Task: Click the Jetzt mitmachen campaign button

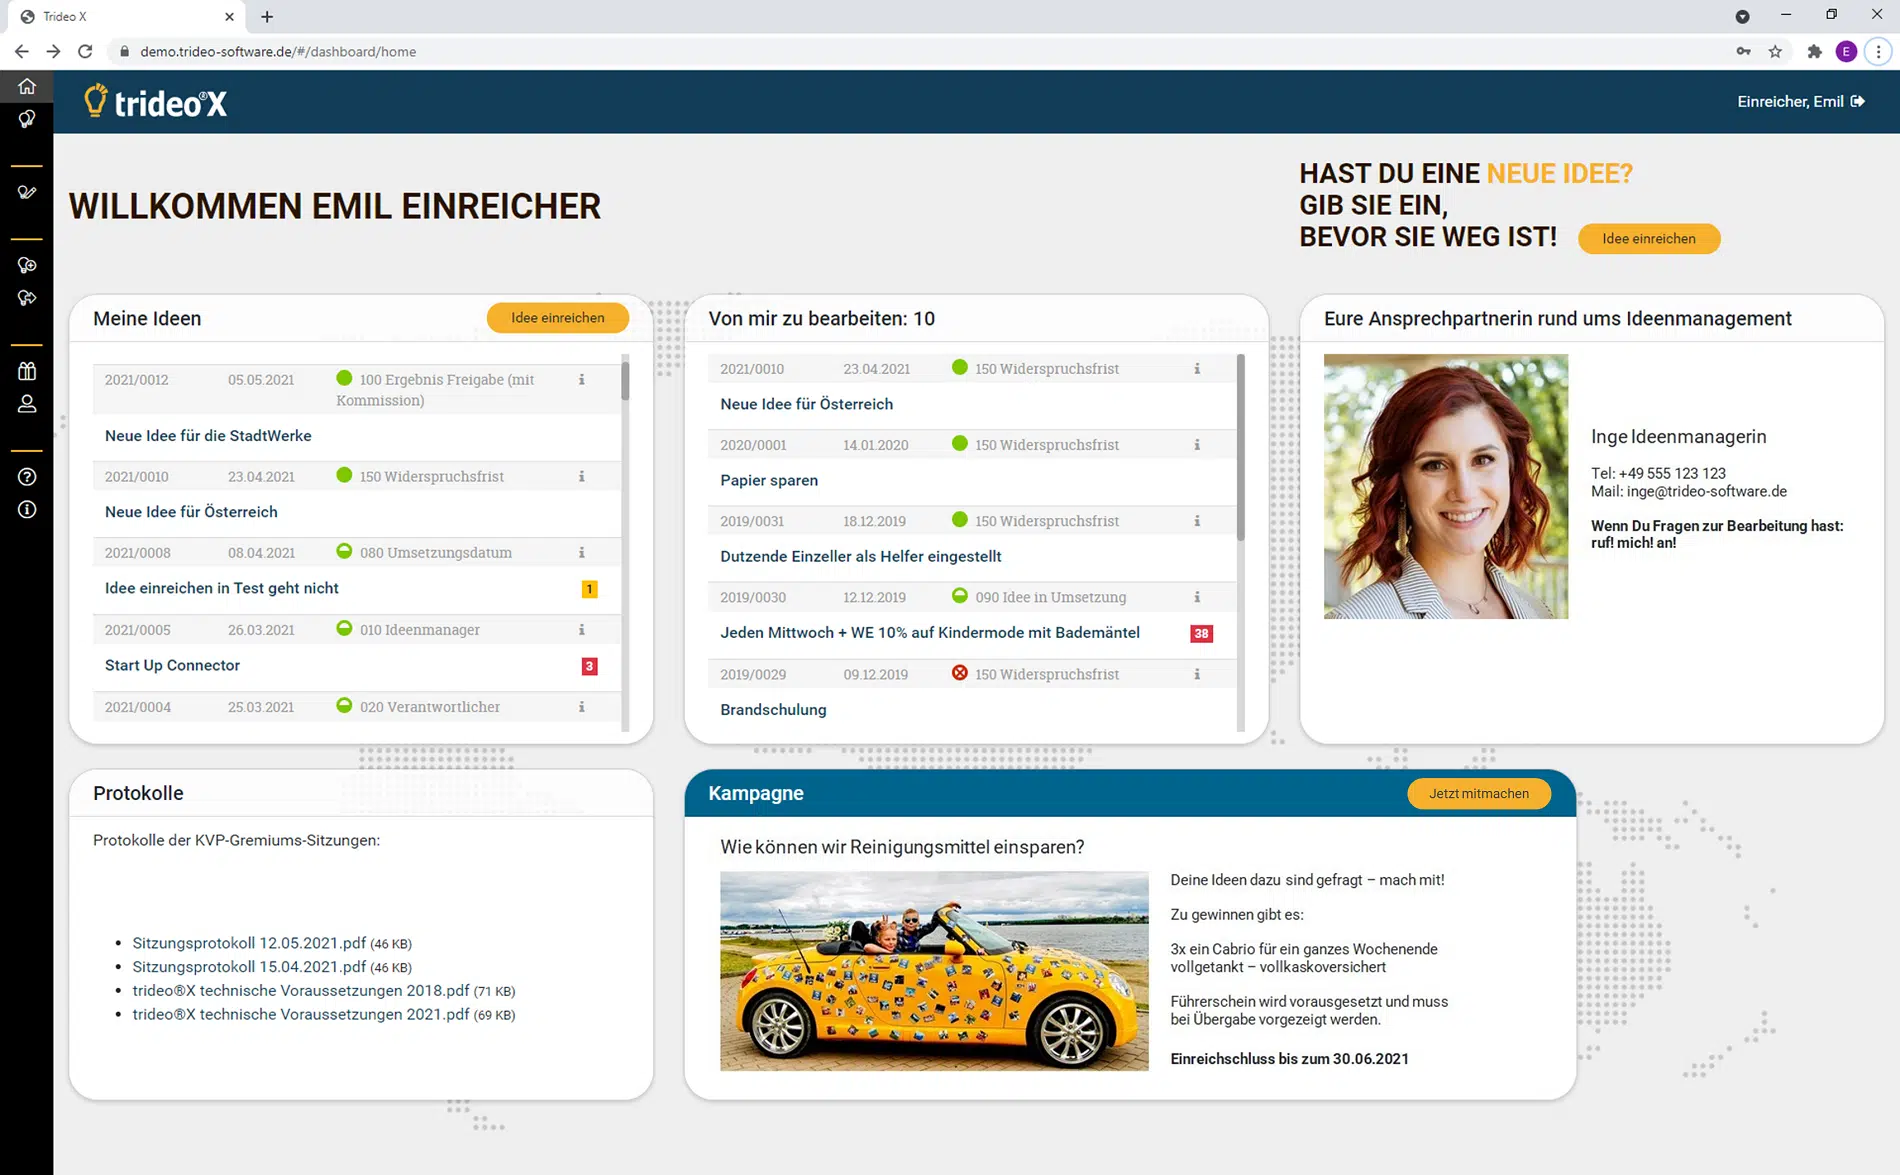Action: 1478,794
